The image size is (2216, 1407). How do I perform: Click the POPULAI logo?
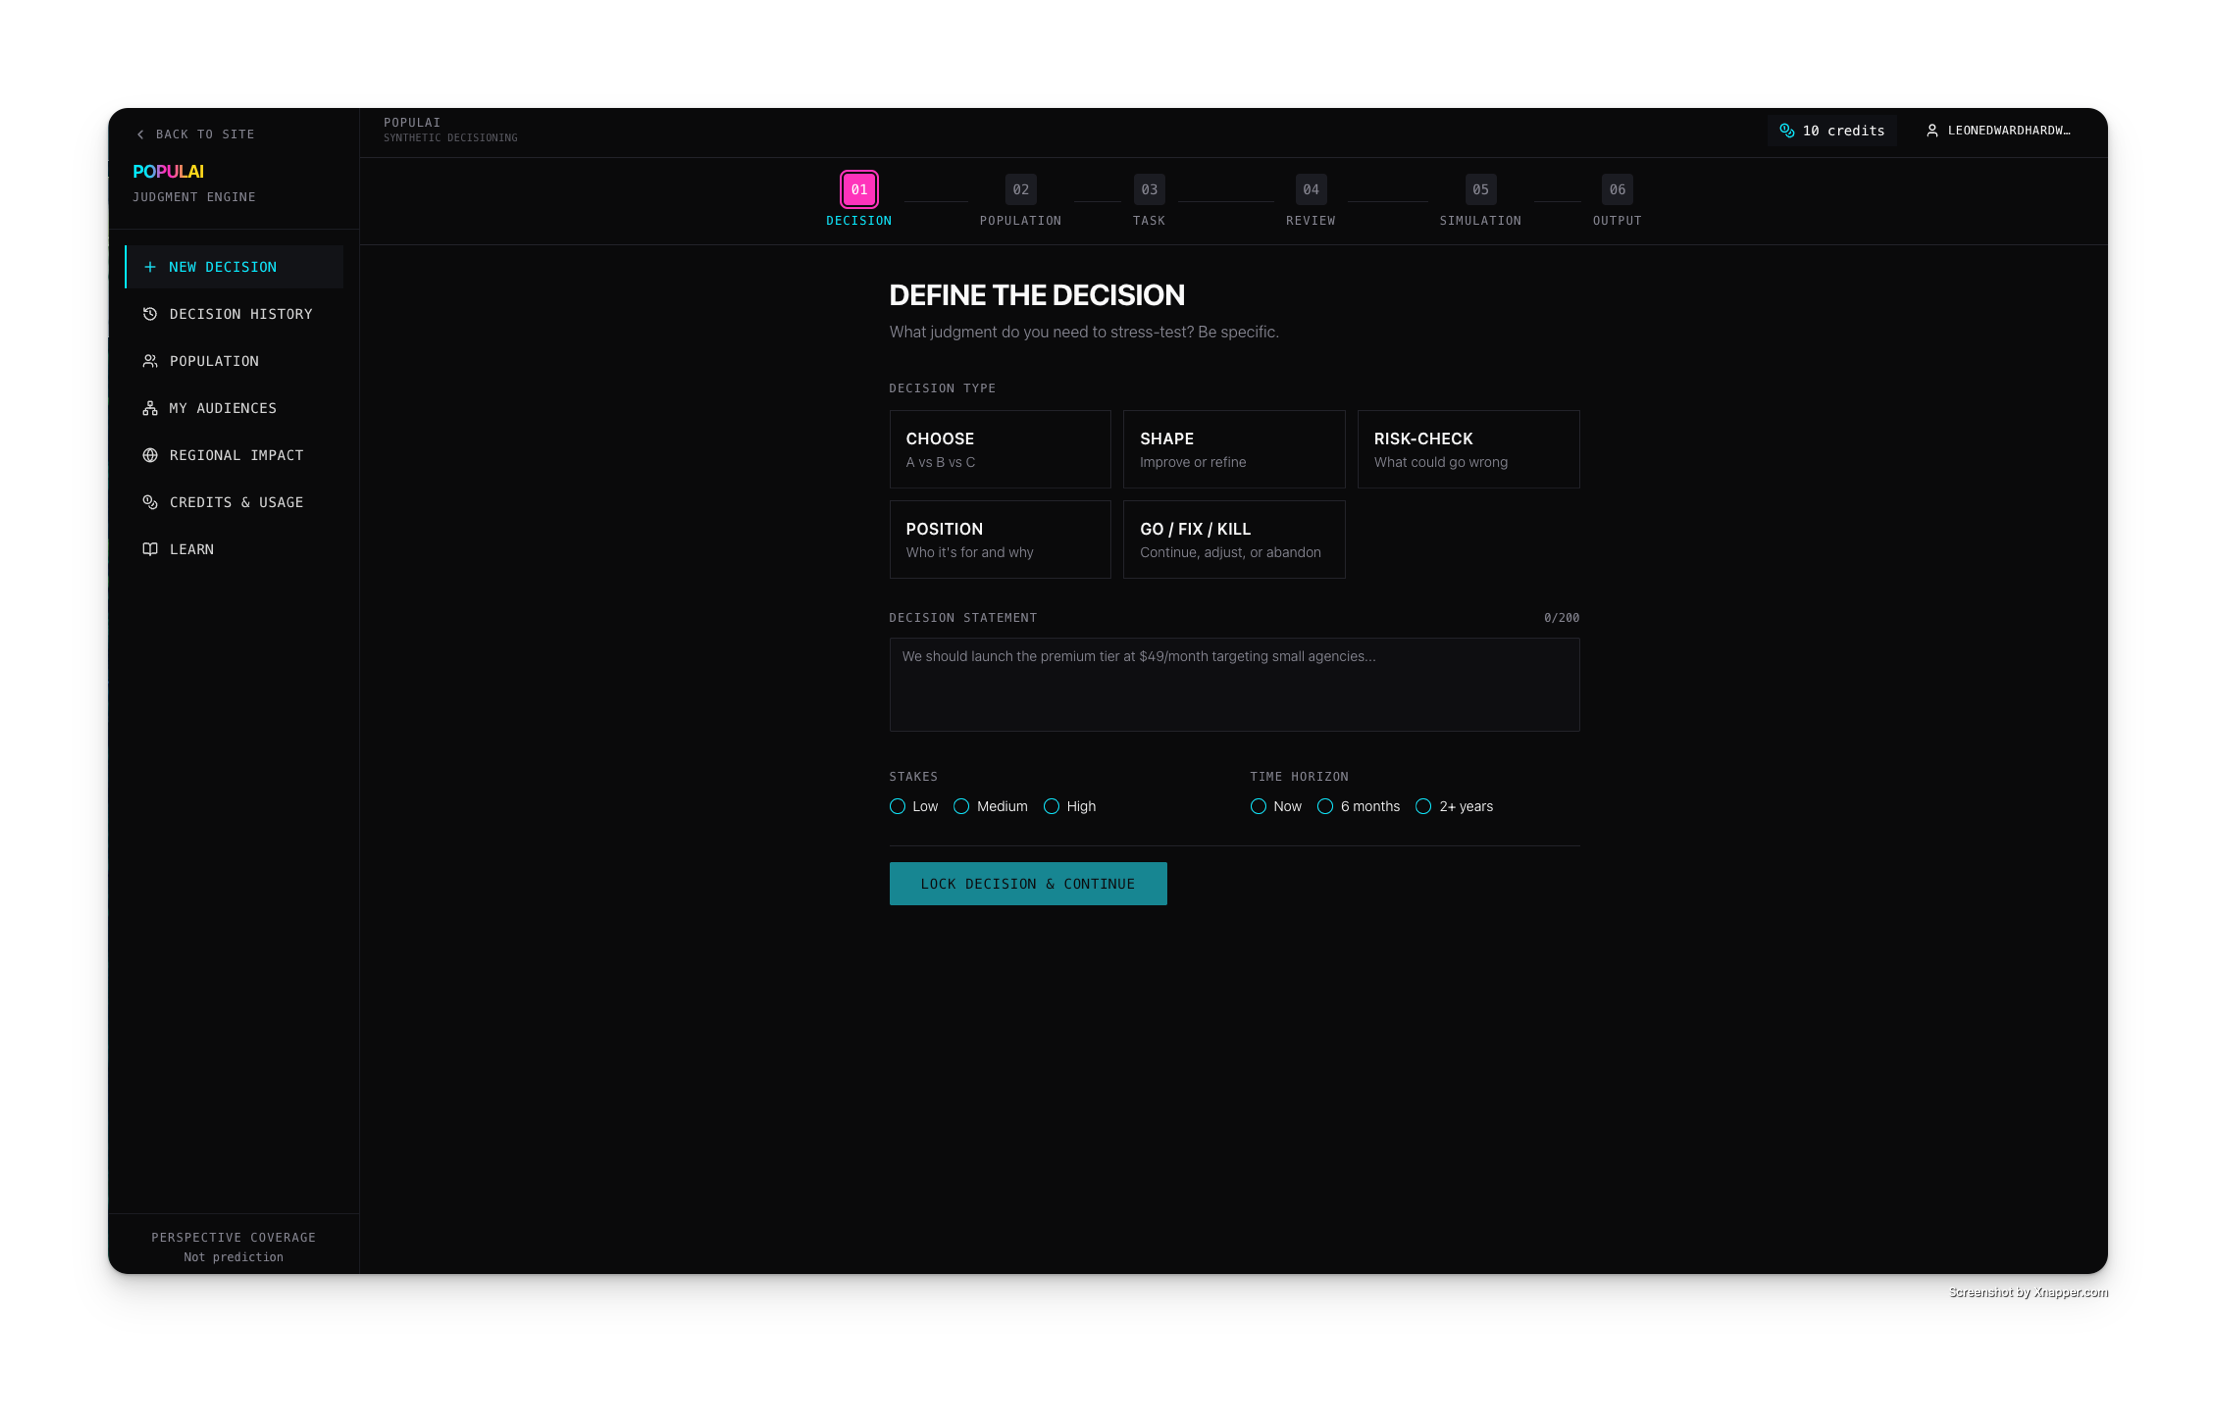point(168,172)
